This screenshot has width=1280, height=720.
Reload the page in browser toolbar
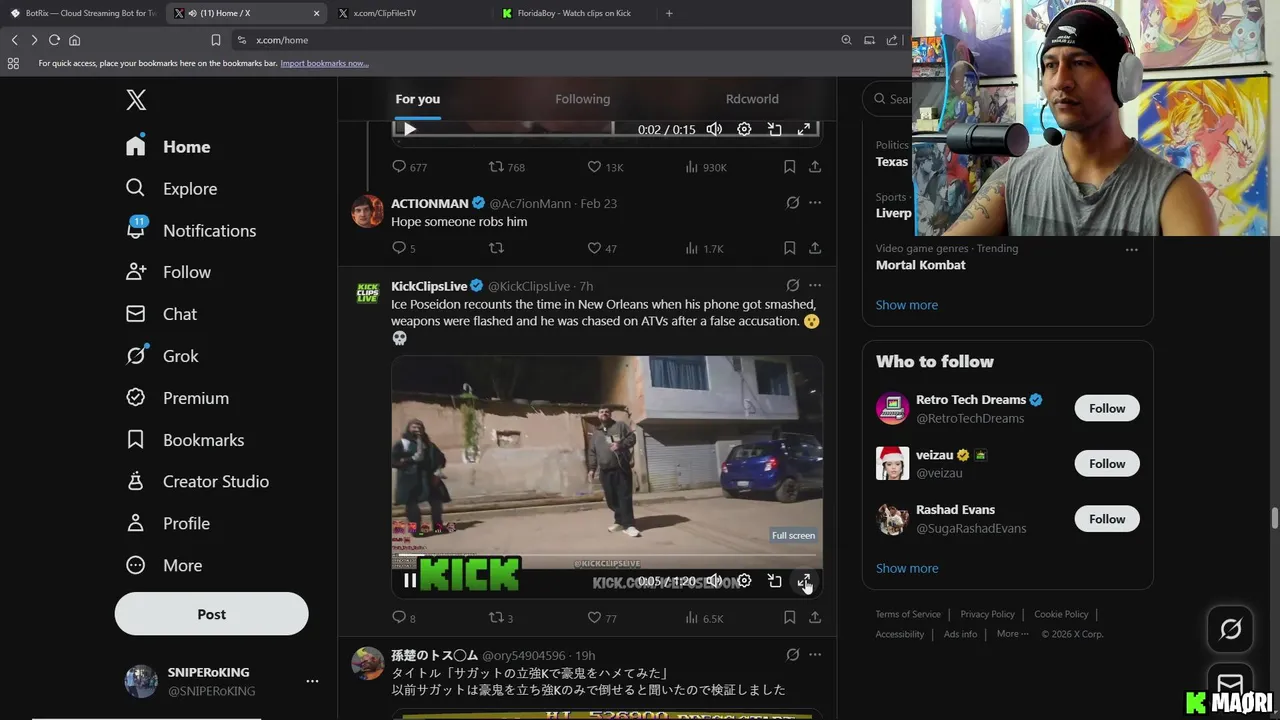click(x=54, y=40)
